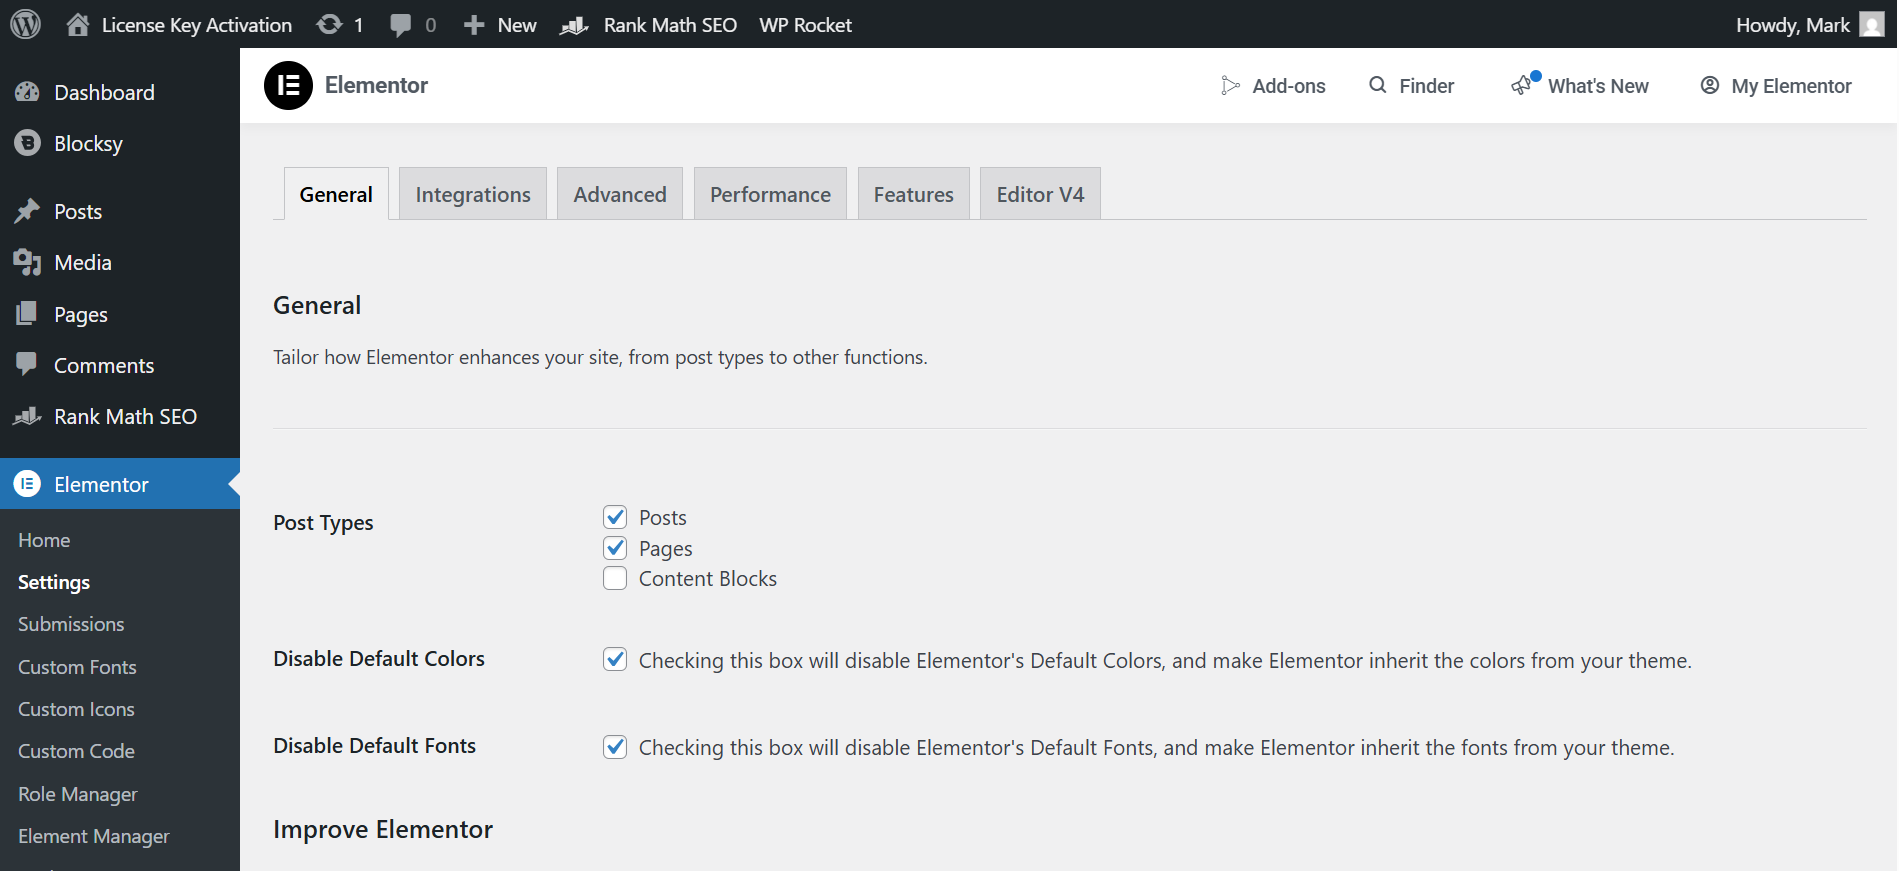Click the Pages sidebar icon
Viewport: 1899px width, 871px height.
[27, 314]
